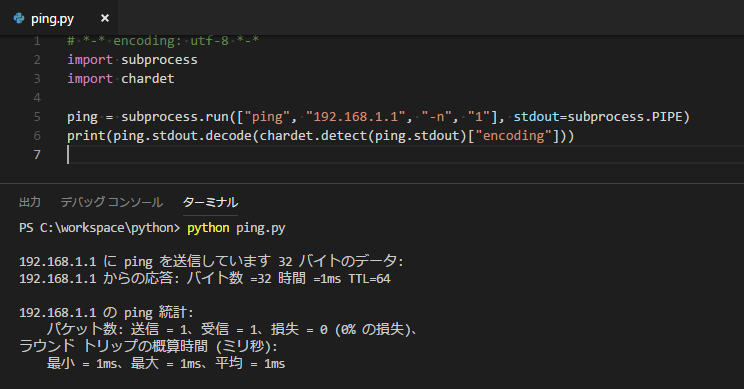
Task: Click terminal line 'ラウンド トリップの概算時間'
Action: coord(148,346)
